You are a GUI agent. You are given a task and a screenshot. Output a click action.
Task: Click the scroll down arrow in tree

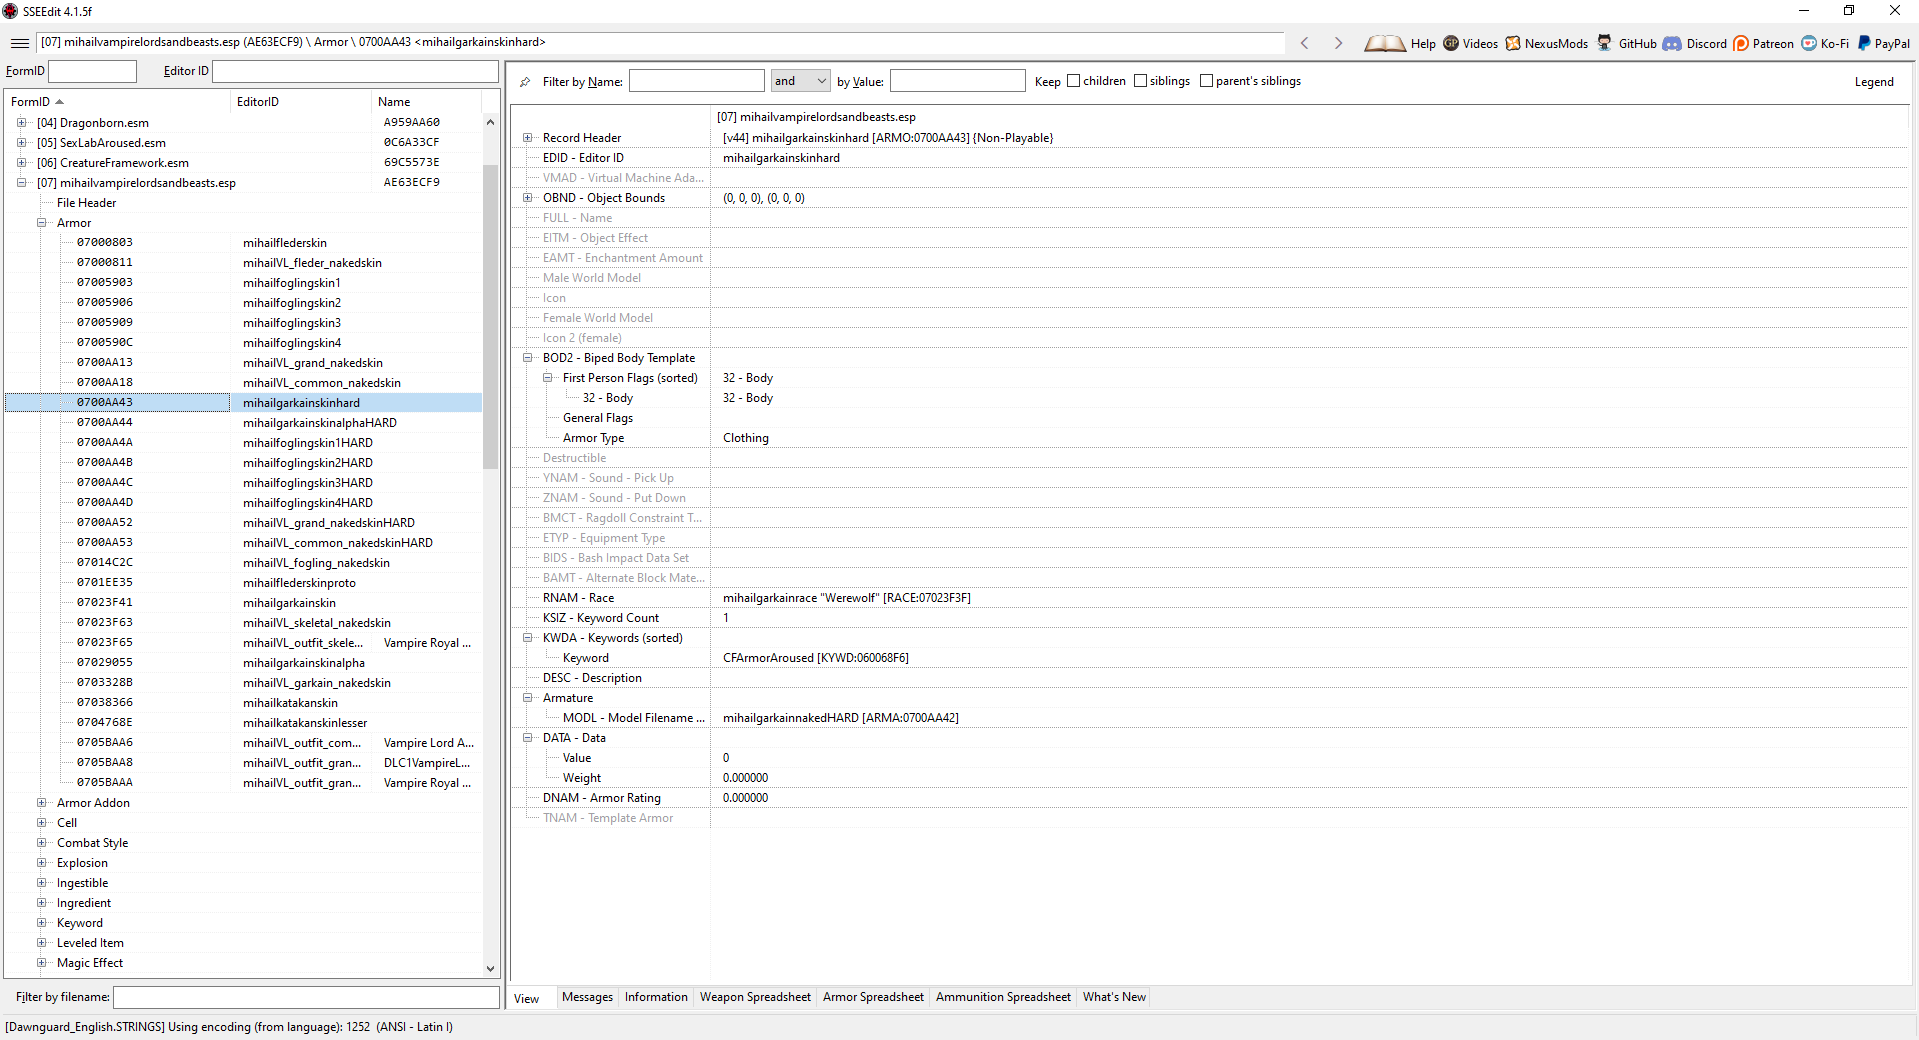click(x=490, y=968)
